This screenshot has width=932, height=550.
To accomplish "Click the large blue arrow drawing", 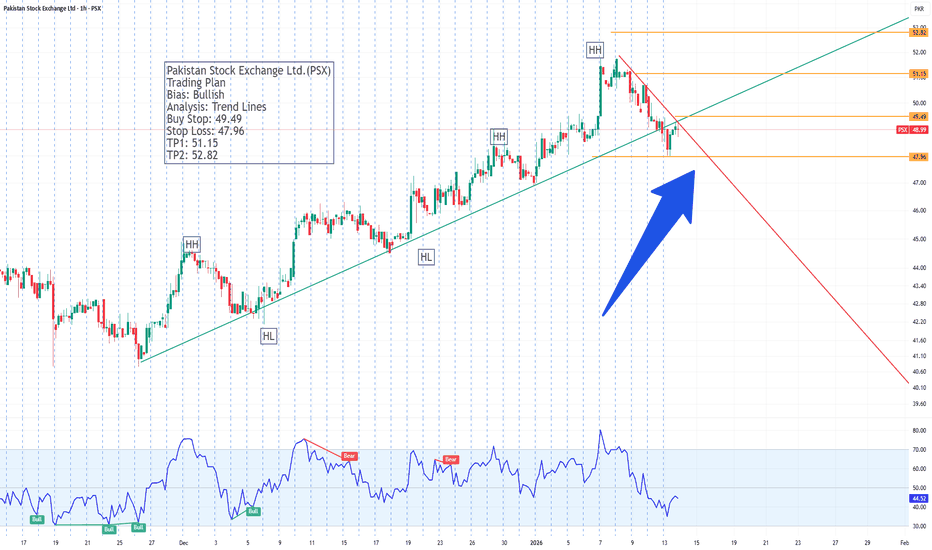I will point(650,240).
